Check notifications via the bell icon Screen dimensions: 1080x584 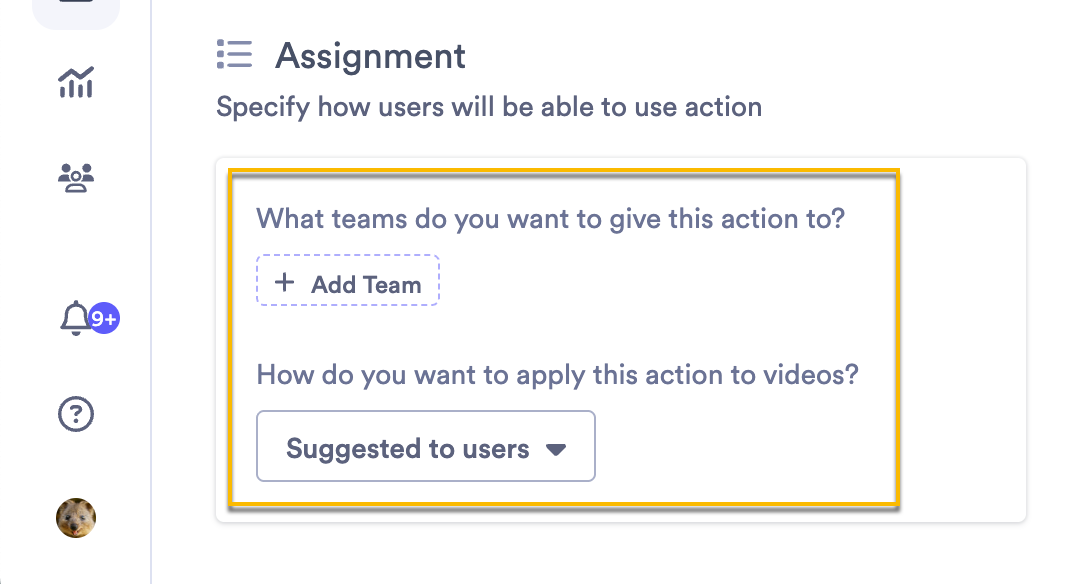[76, 318]
